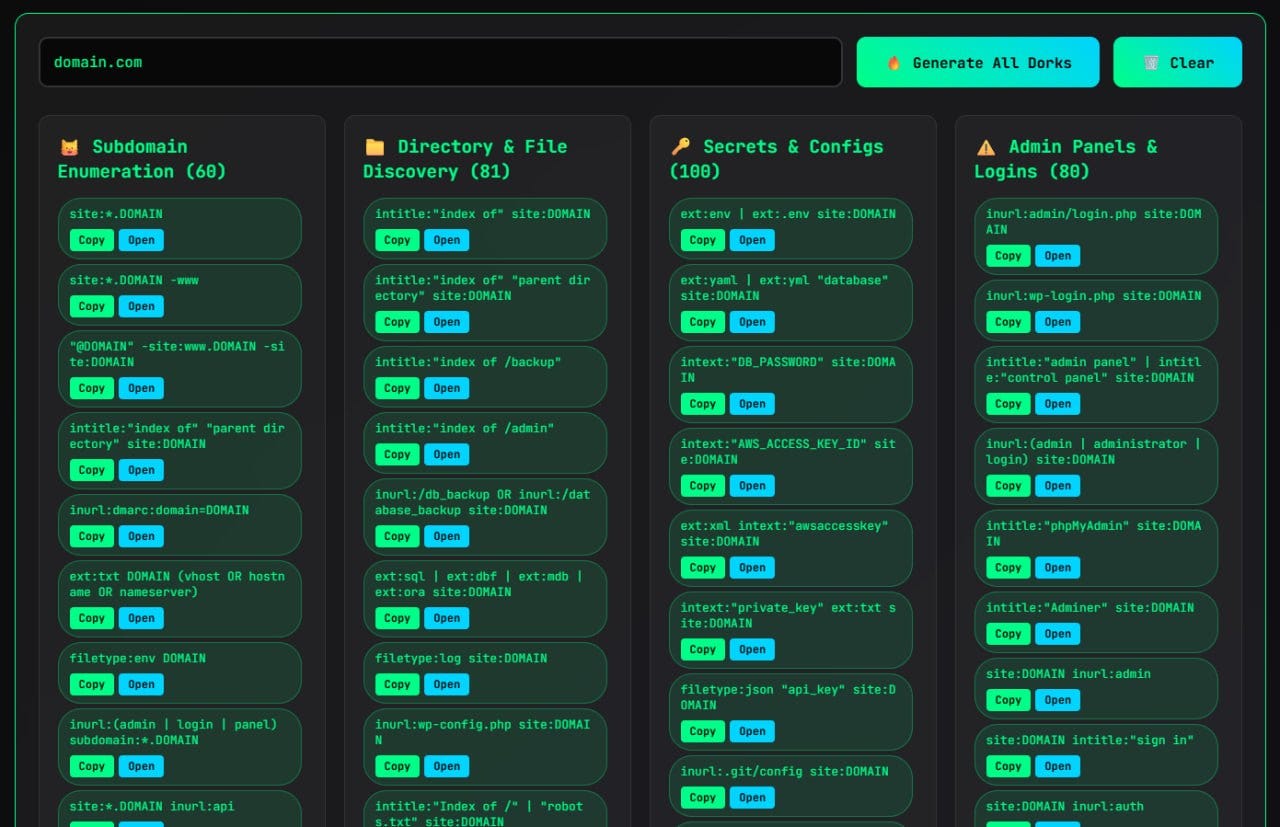
Task: Click the Generate All Dorks button
Action: 978,62
